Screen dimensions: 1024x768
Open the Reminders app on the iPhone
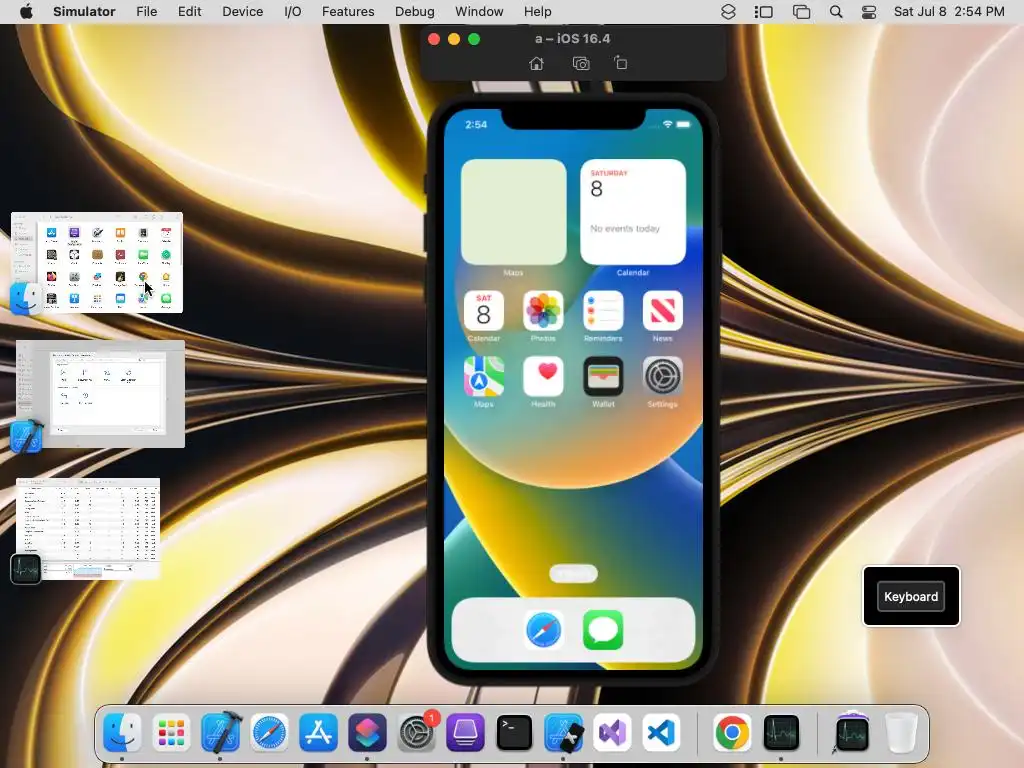(x=603, y=310)
